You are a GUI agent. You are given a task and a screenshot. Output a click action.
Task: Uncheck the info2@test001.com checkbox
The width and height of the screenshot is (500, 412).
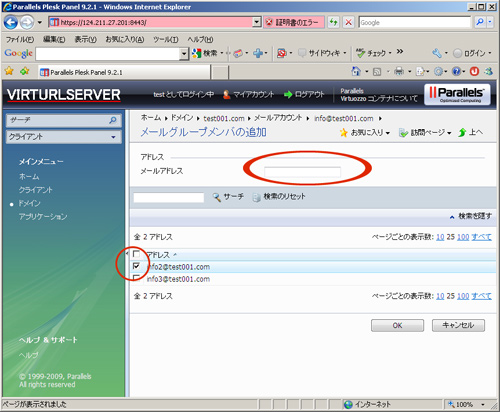pyautogui.click(x=136, y=266)
